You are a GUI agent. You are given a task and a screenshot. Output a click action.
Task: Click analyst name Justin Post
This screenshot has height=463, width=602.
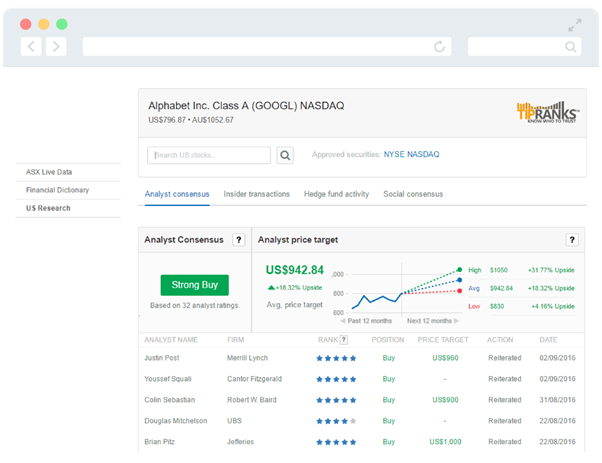coord(162,358)
